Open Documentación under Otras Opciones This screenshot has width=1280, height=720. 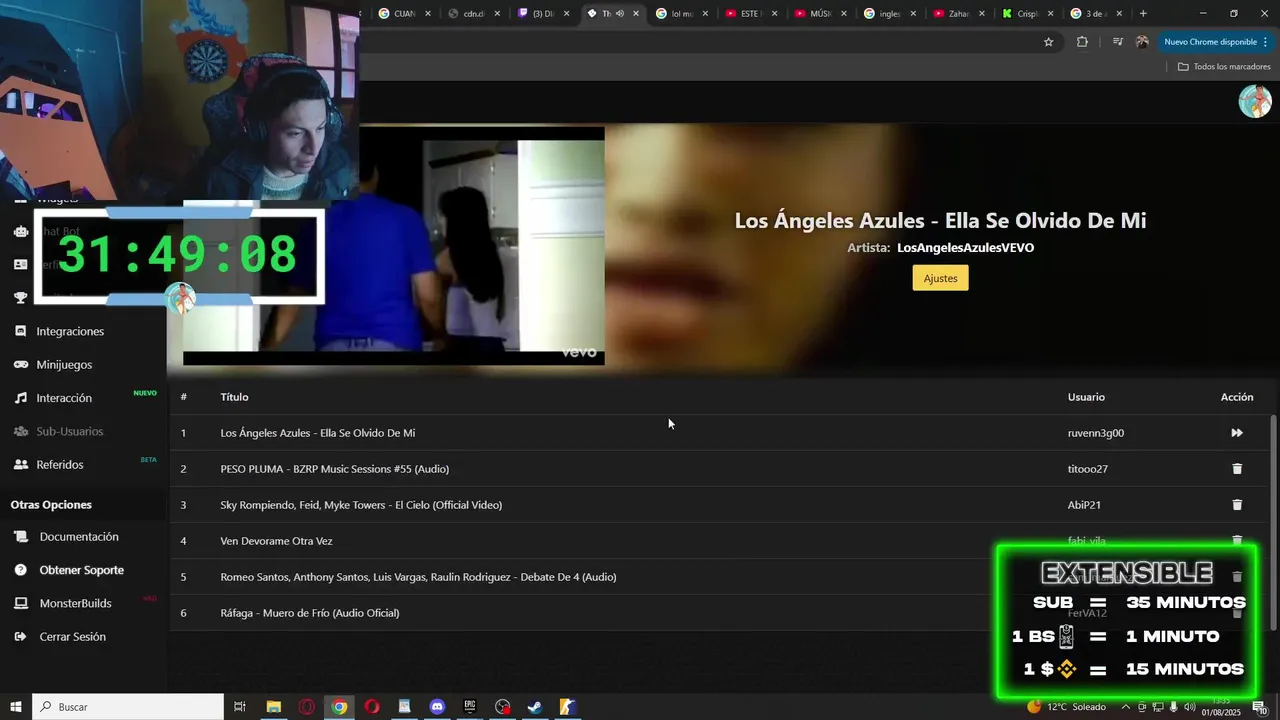coord(79,537)
